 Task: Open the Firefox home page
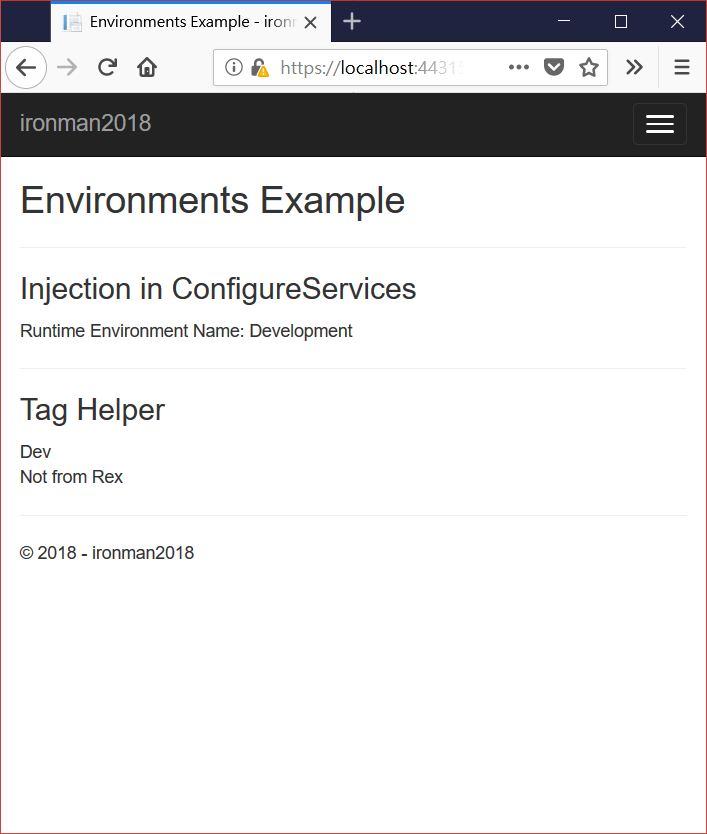[147, 68]
